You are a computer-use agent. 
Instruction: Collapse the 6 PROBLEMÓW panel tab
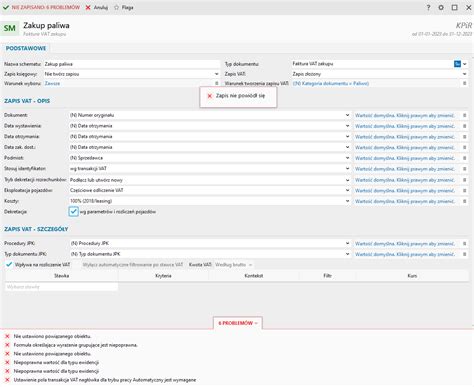click(238, 323)
